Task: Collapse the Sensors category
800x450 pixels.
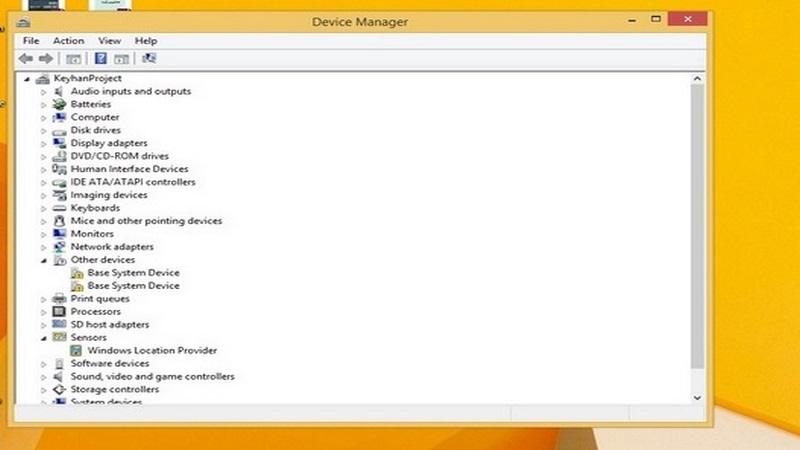Action: click(44, 338)
